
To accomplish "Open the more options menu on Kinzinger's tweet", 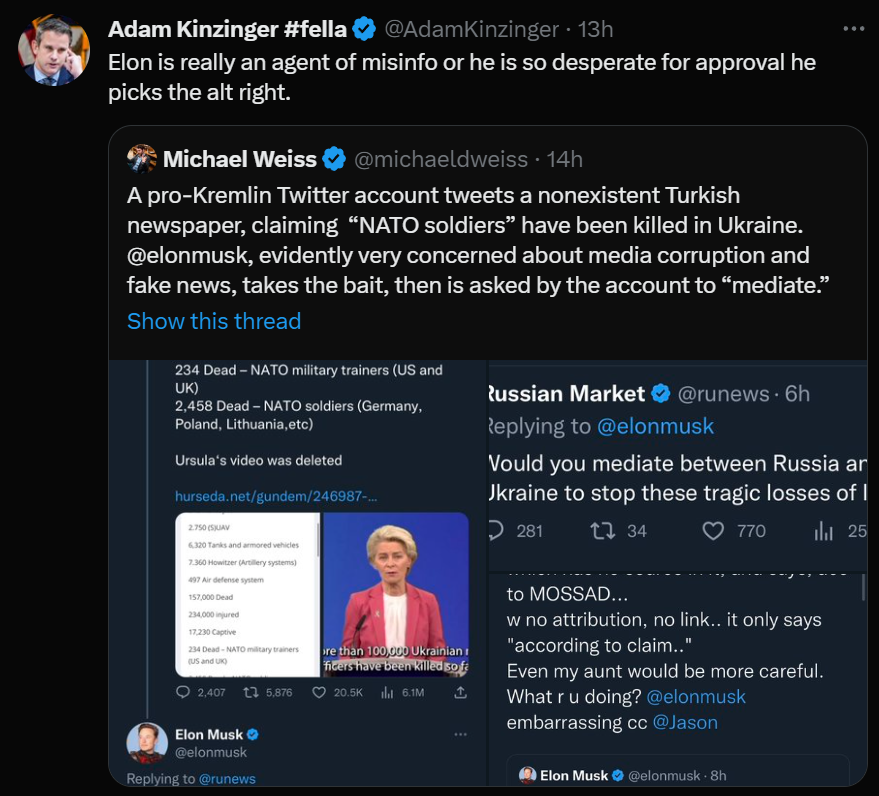I will click(x=853, y=29).
